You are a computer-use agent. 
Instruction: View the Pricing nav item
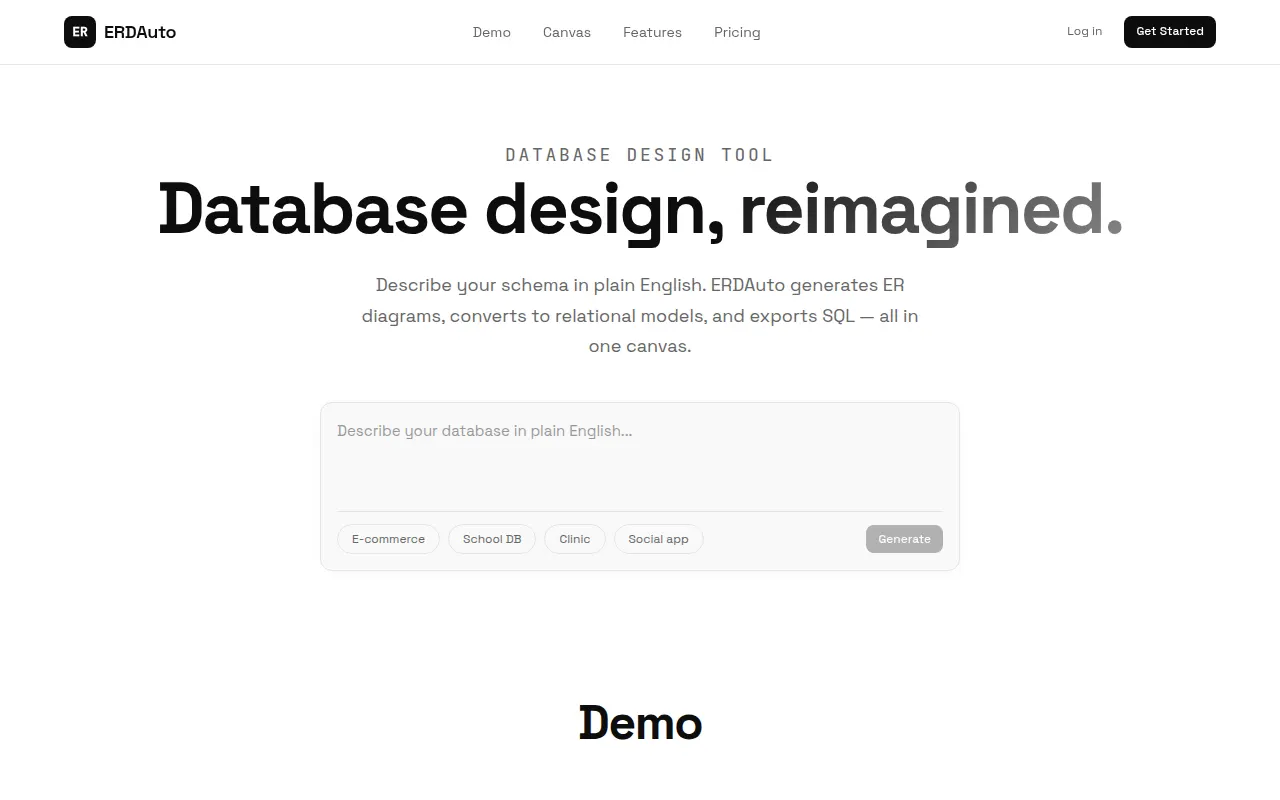coord(737,32)
